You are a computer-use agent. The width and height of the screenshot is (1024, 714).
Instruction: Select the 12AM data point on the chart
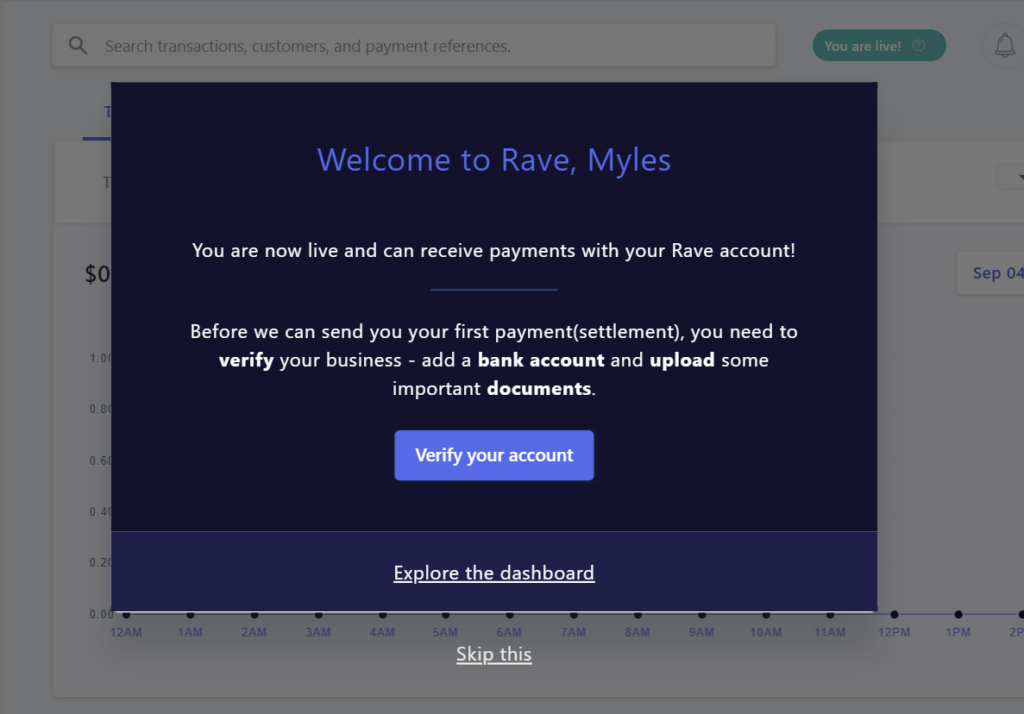(x=125, y=614)
